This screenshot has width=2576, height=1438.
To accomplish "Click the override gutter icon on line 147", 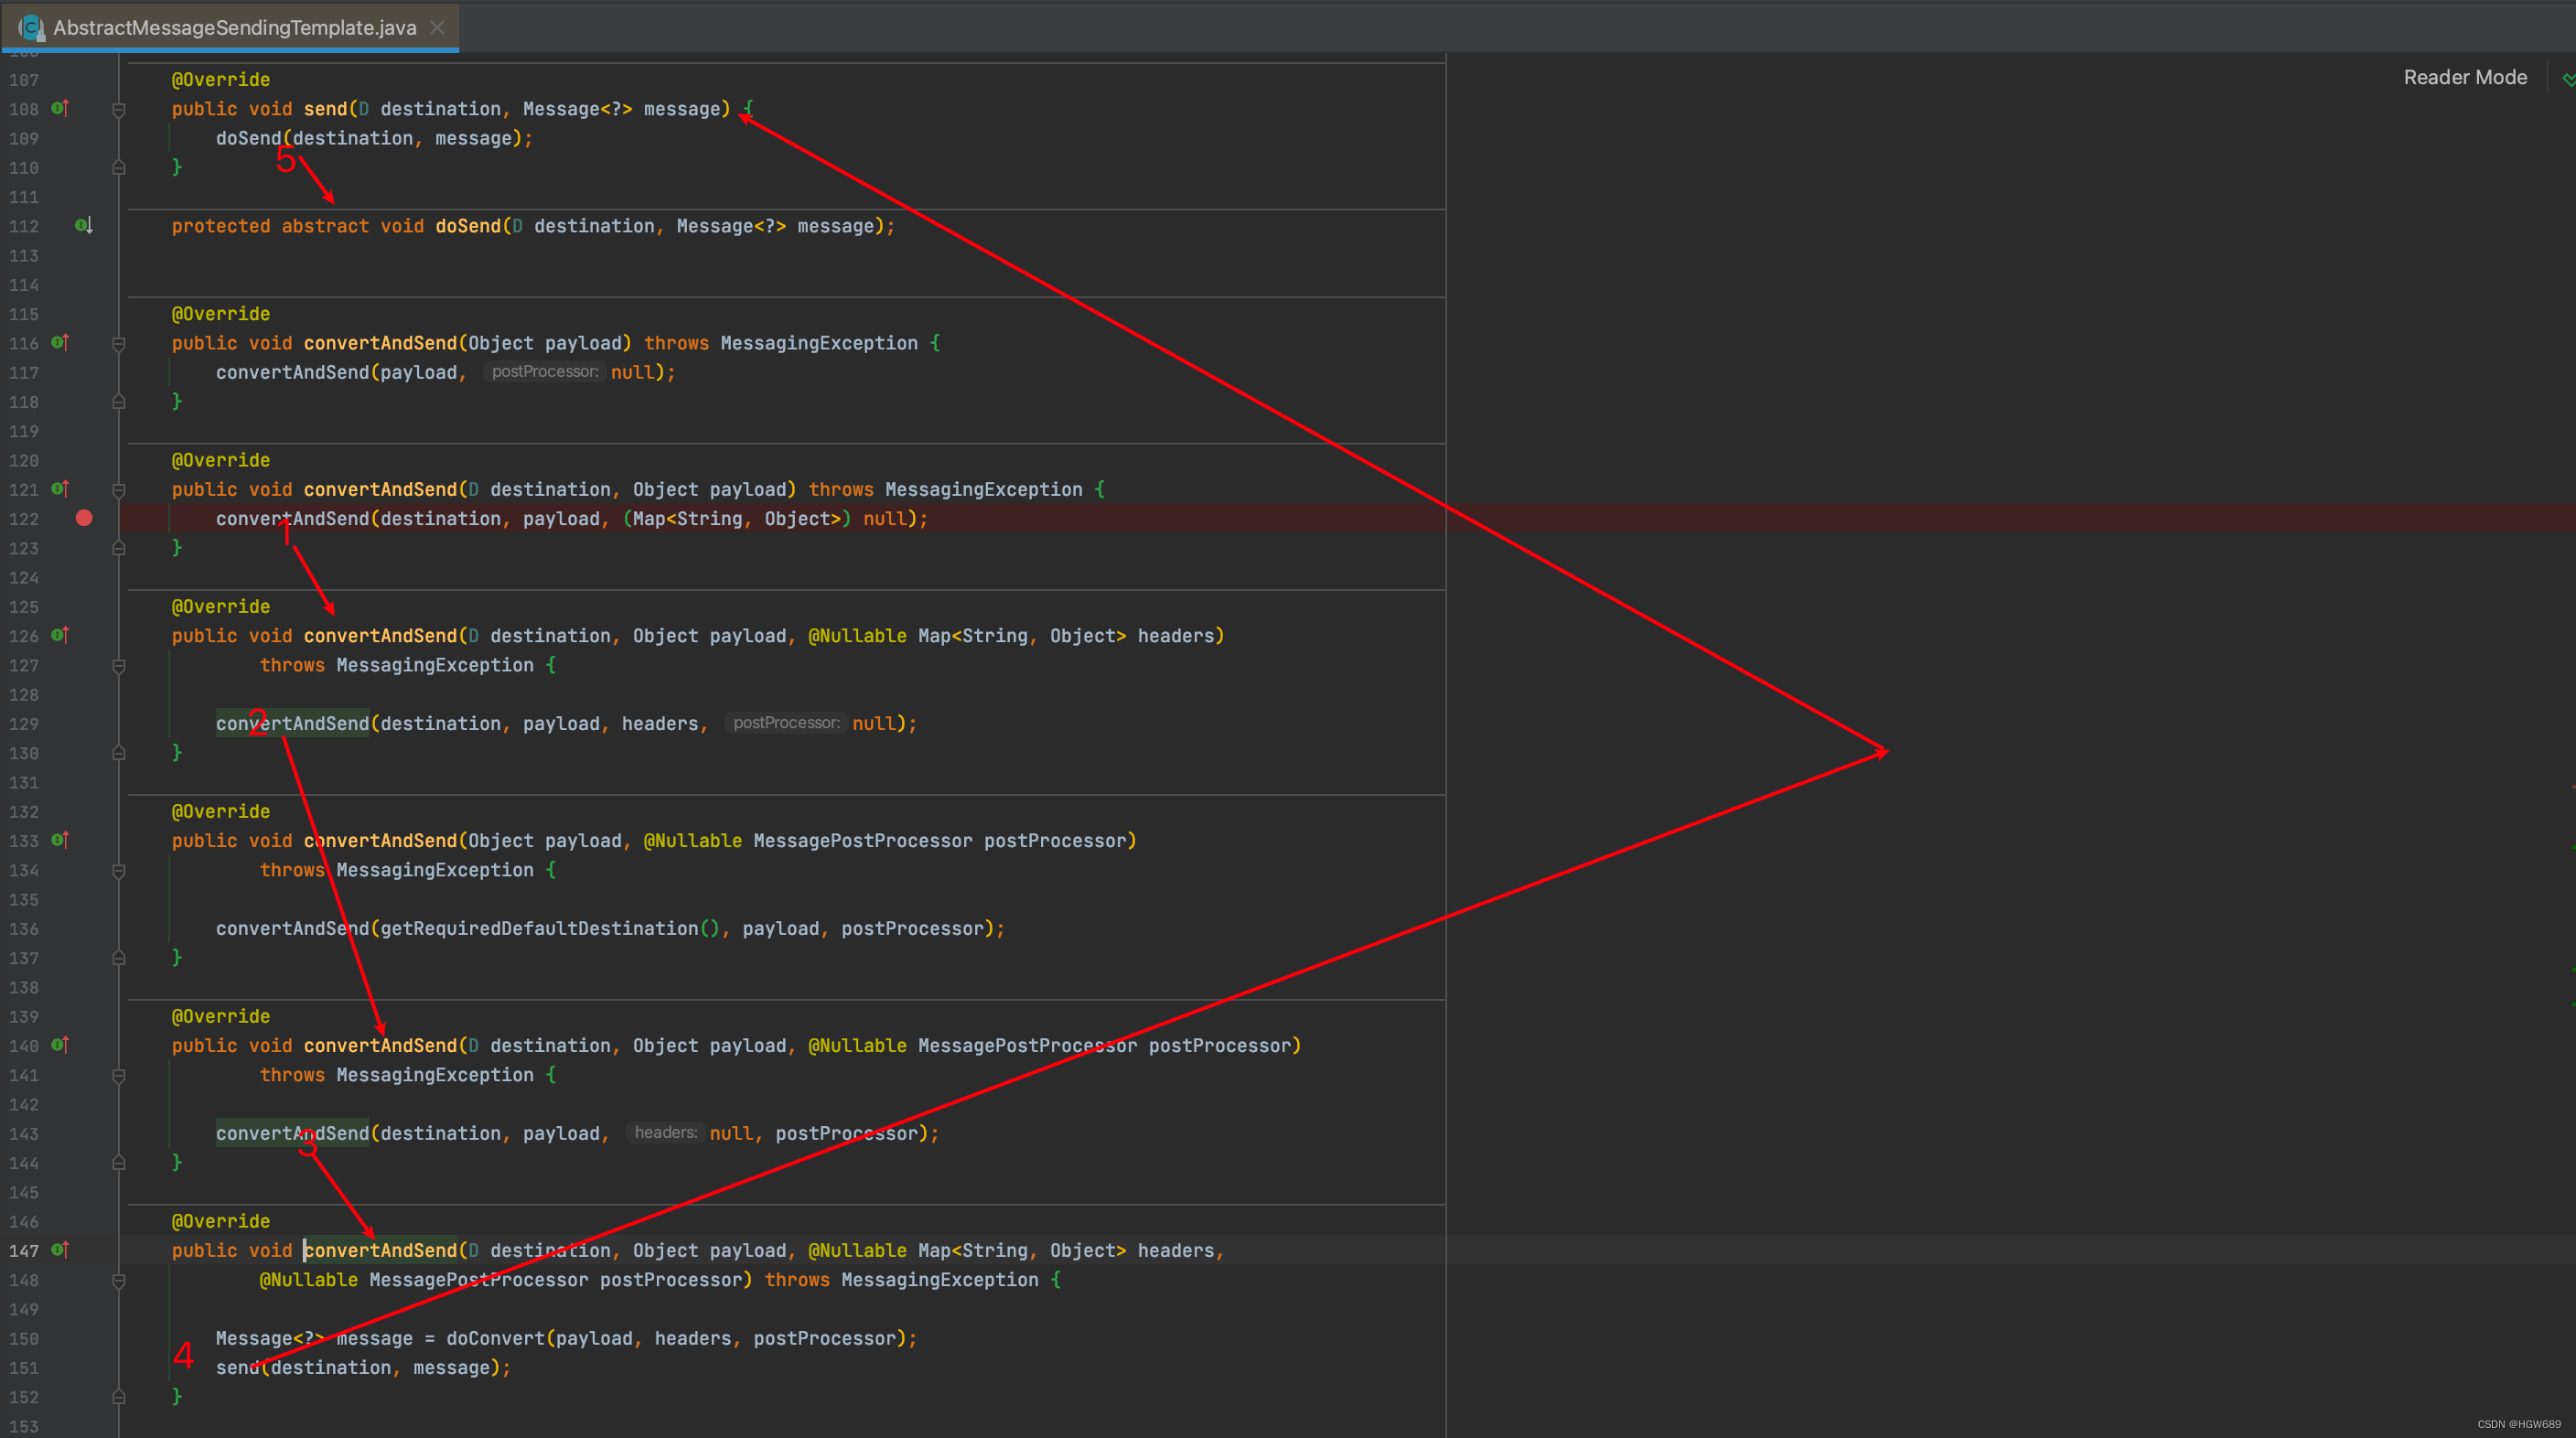I will [60, 1250].
